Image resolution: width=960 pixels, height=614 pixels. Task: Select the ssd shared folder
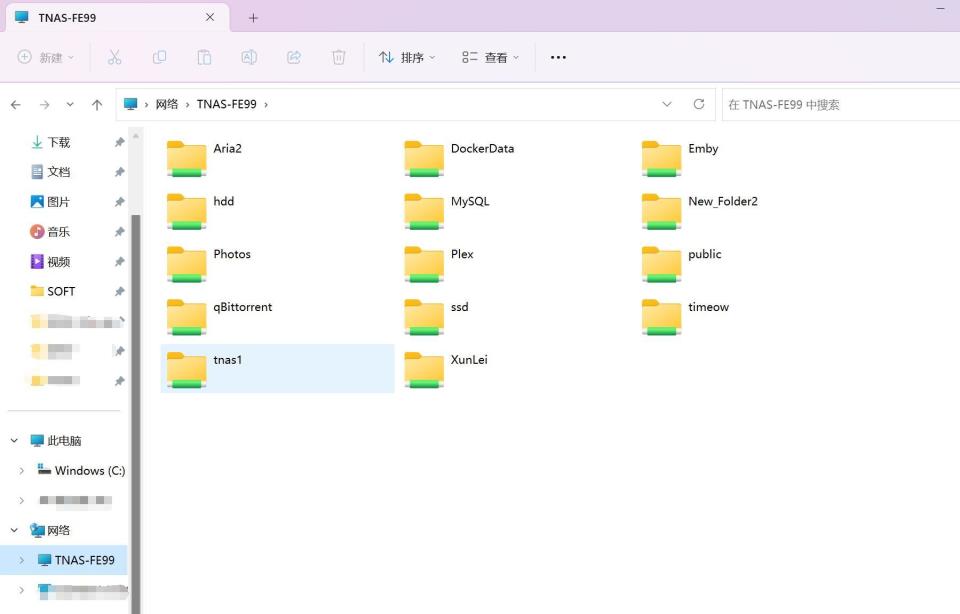[x=437, y=316]
